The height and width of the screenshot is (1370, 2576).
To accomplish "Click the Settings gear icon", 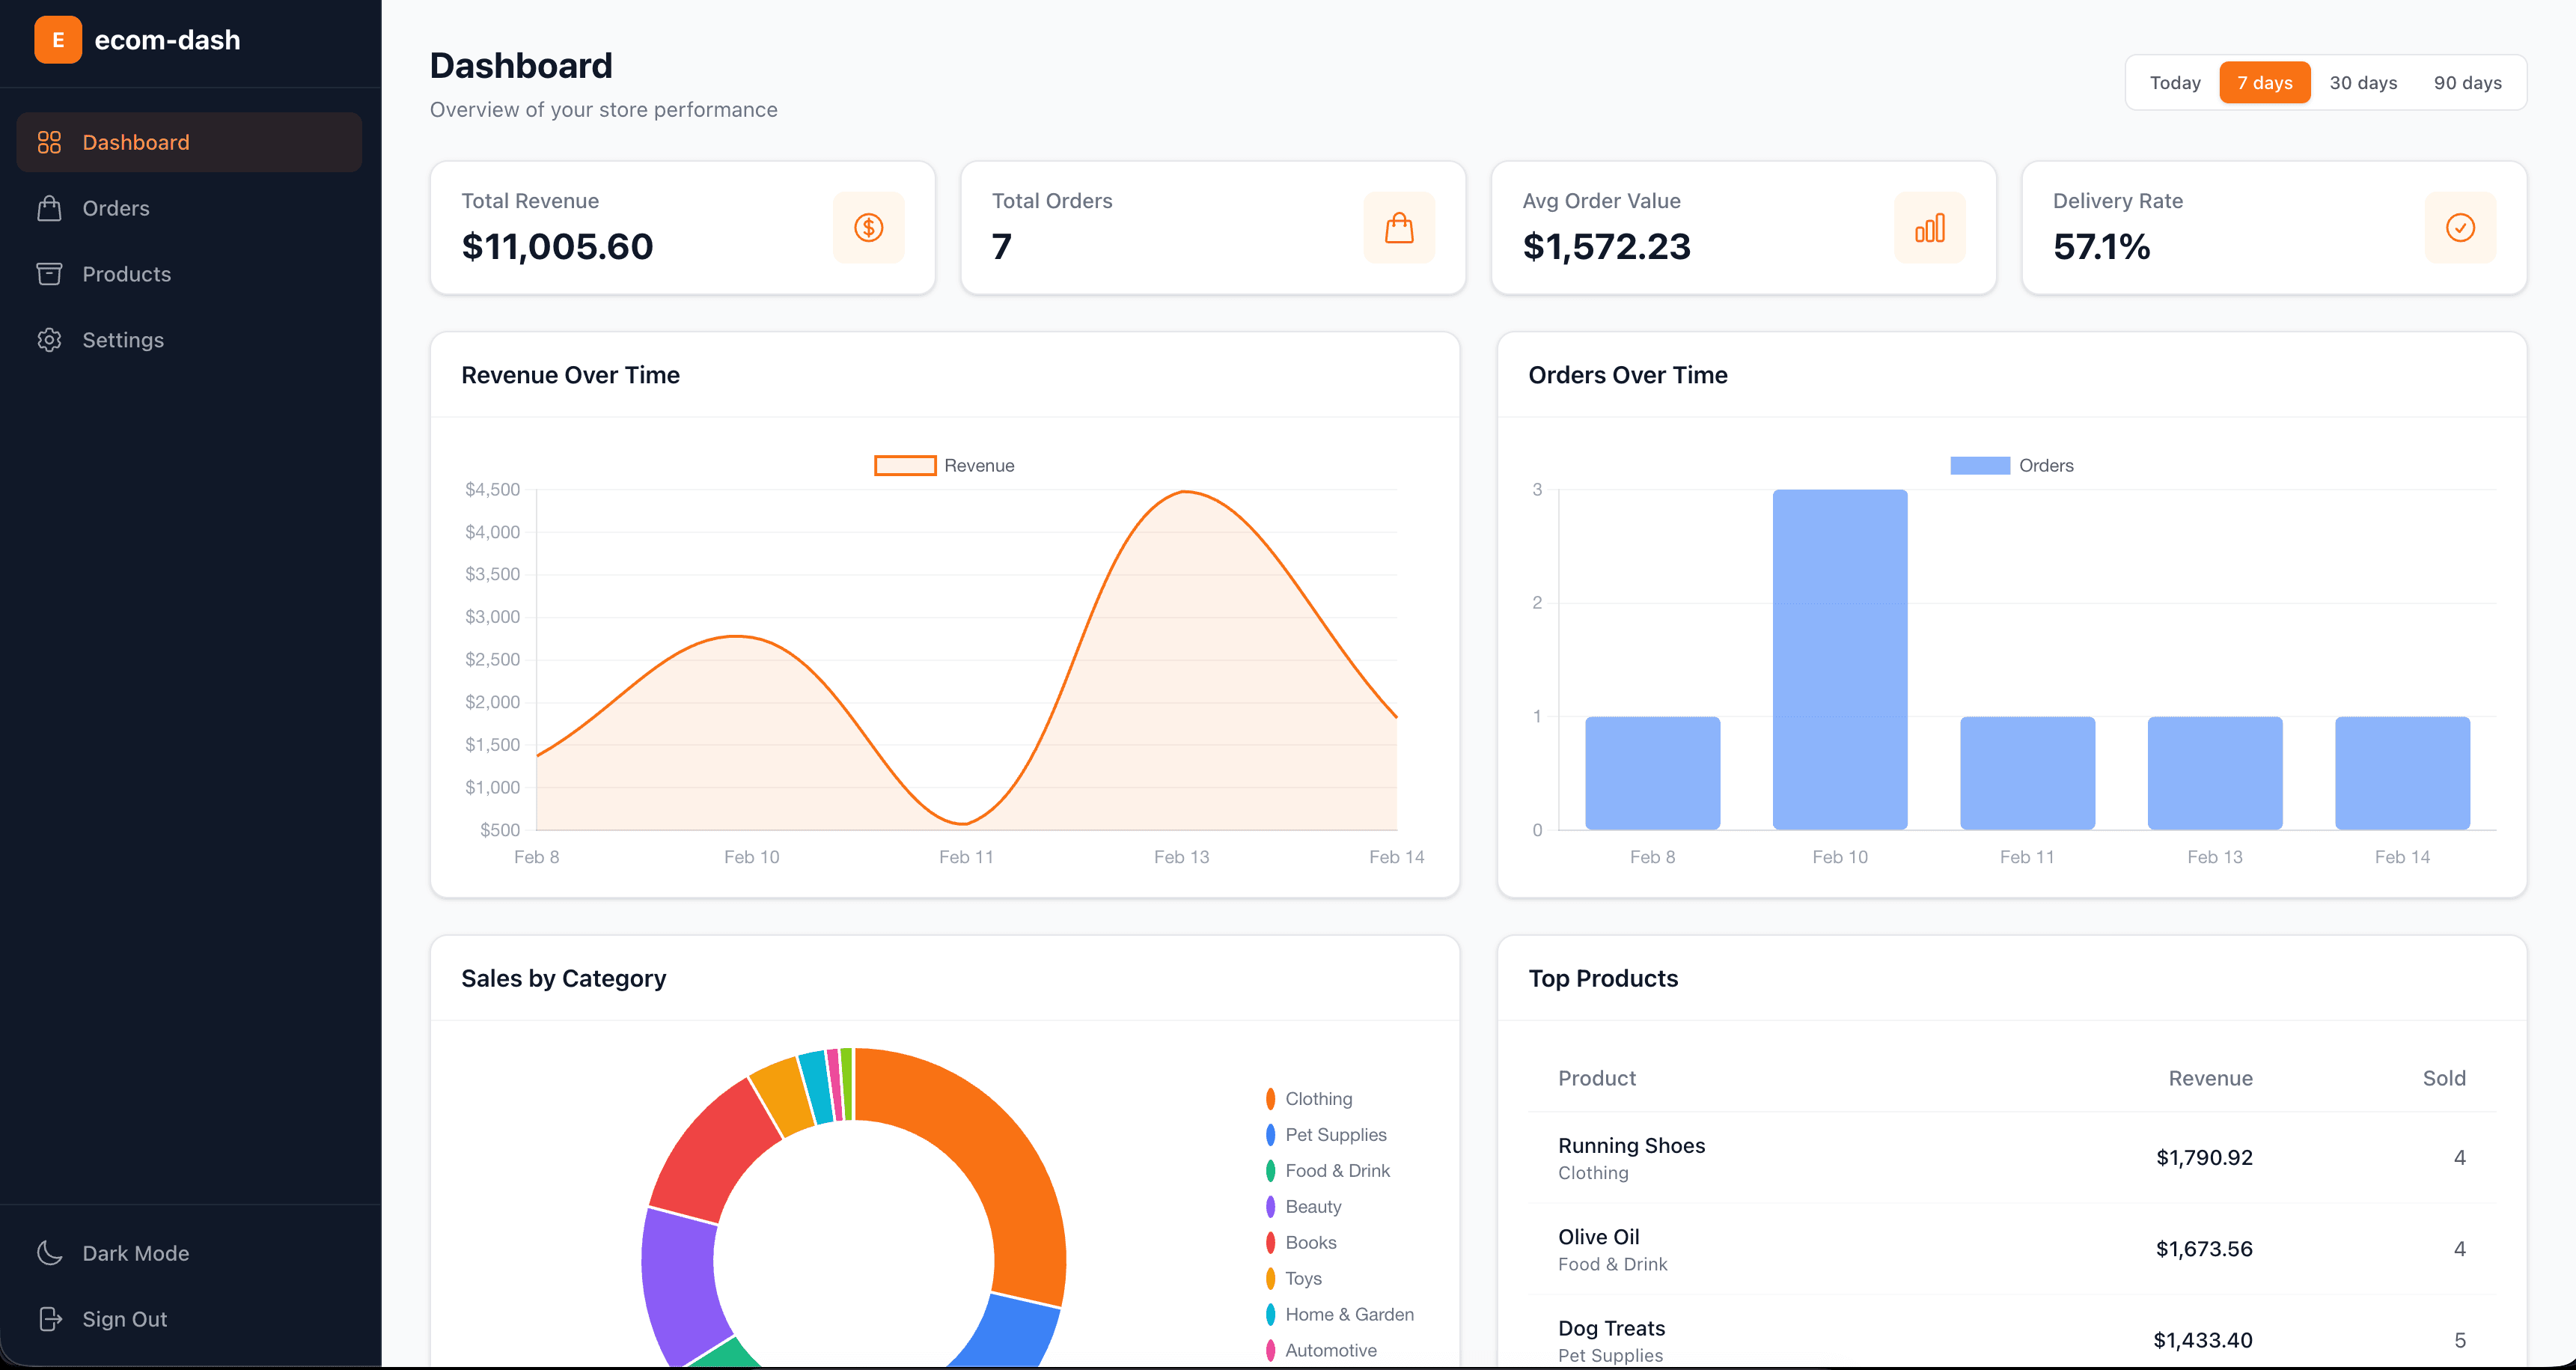I will tap(50, 340).
